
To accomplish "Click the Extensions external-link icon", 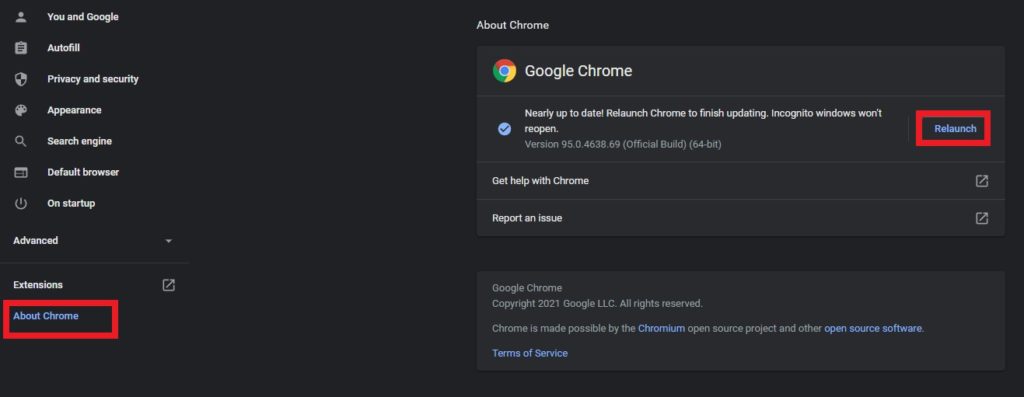I will (168, 285).
